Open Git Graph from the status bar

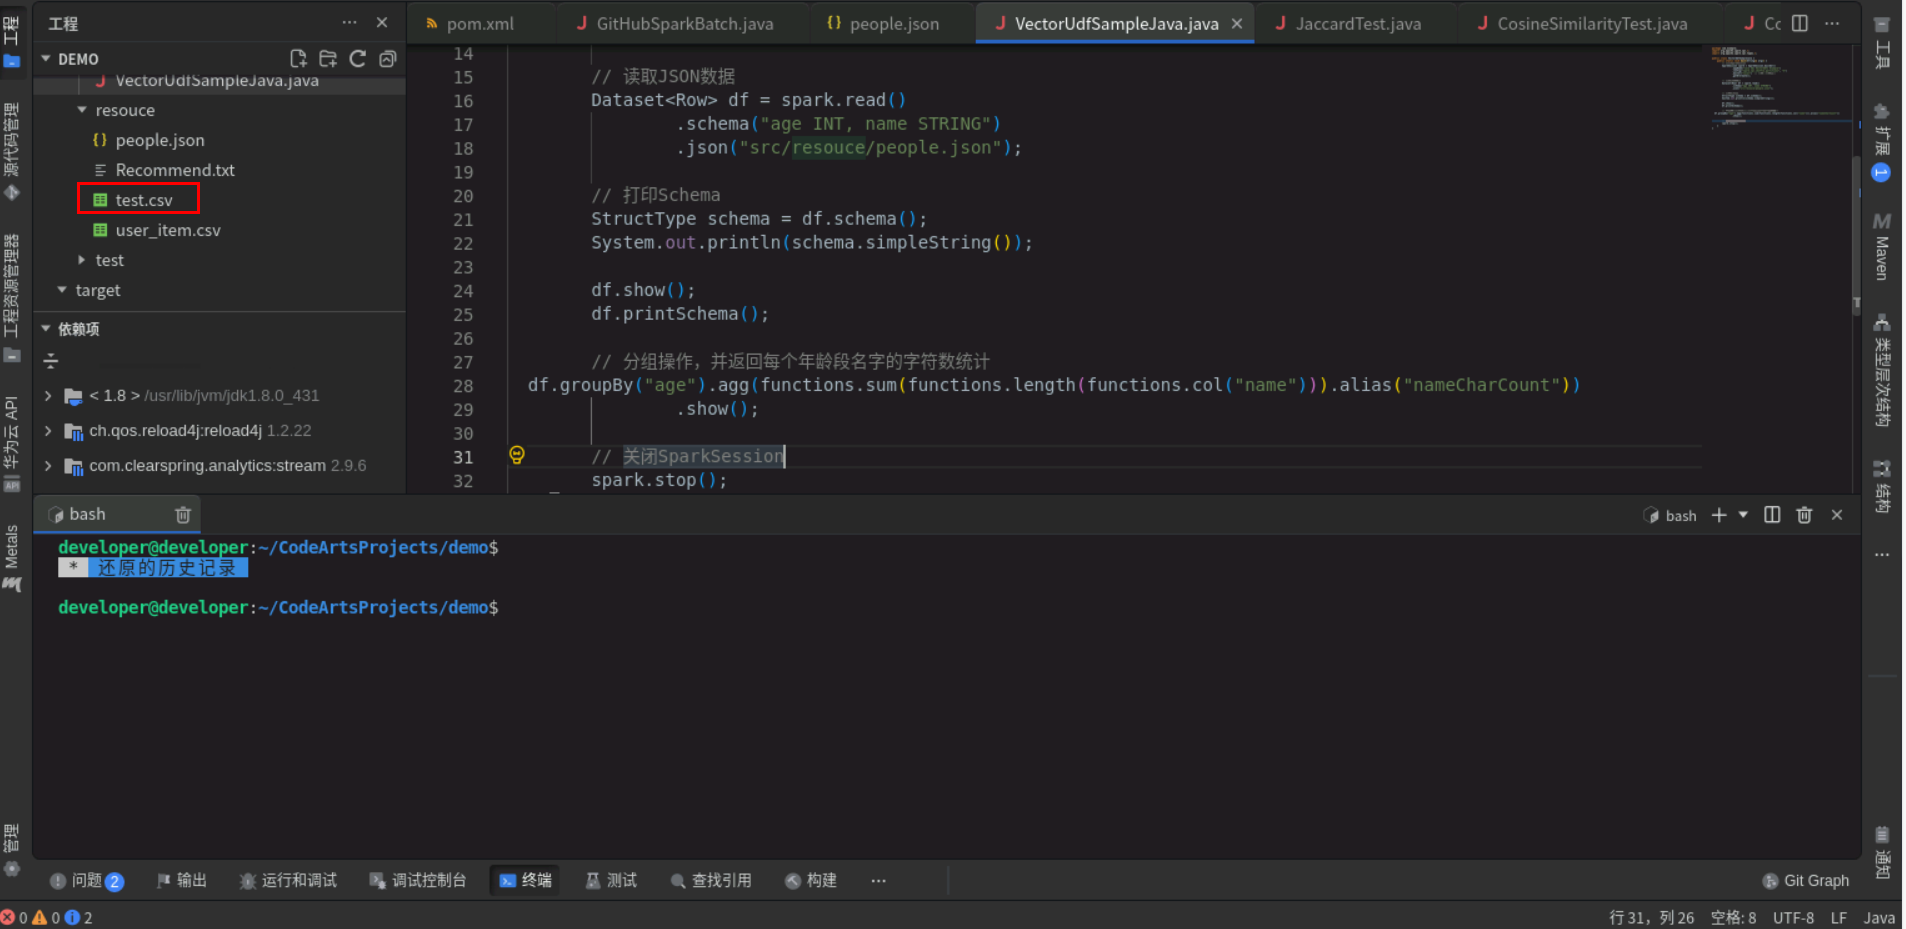1806,881
